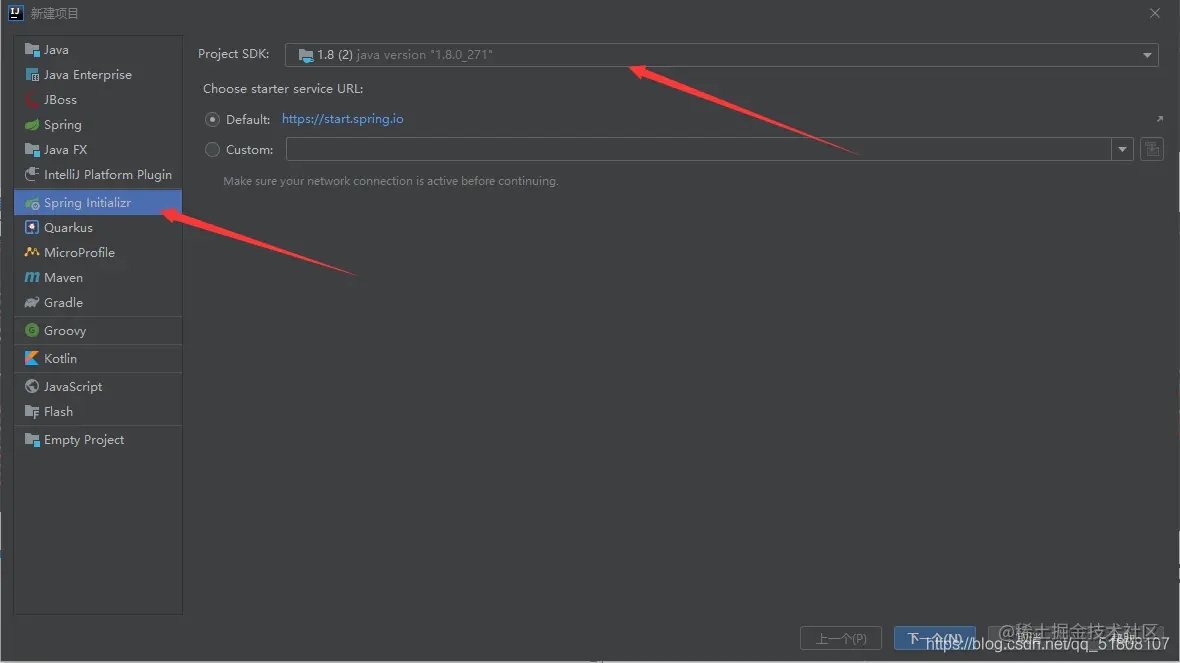Select the Default service URL radio button
This screenshot has width=1180, height=663.
212,120
